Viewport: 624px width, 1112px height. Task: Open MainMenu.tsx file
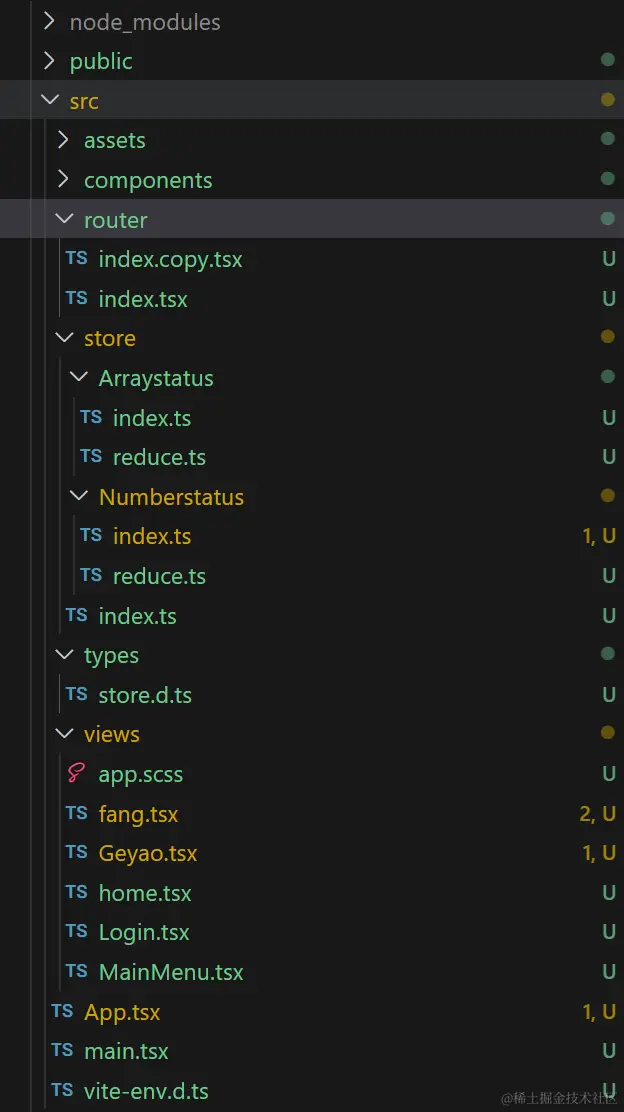point(171,972)
